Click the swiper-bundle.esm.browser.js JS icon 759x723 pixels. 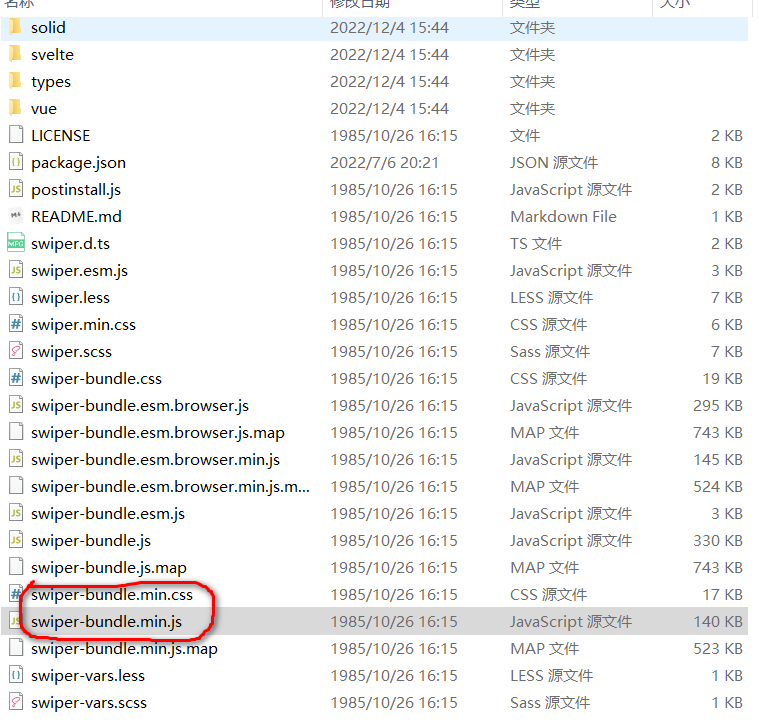coord(16,405)
